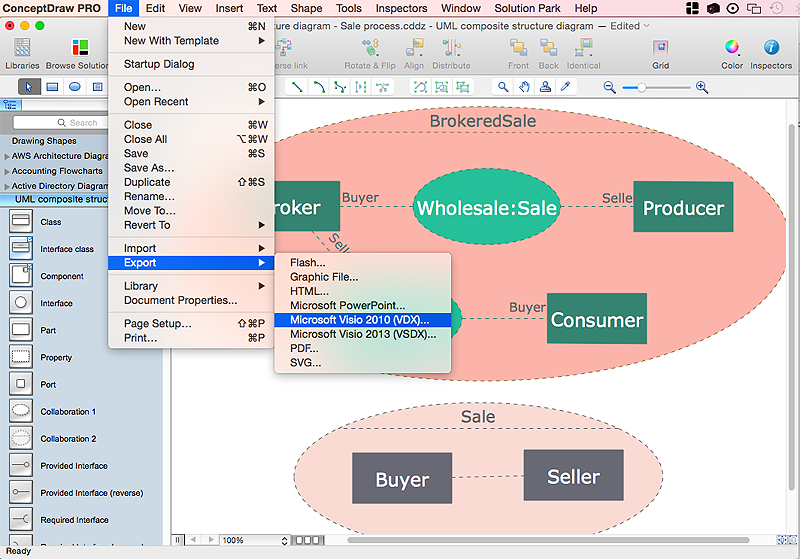The image size is (800, 559).
Task: Select UML composite structure library tab
Action: [60, 199]
